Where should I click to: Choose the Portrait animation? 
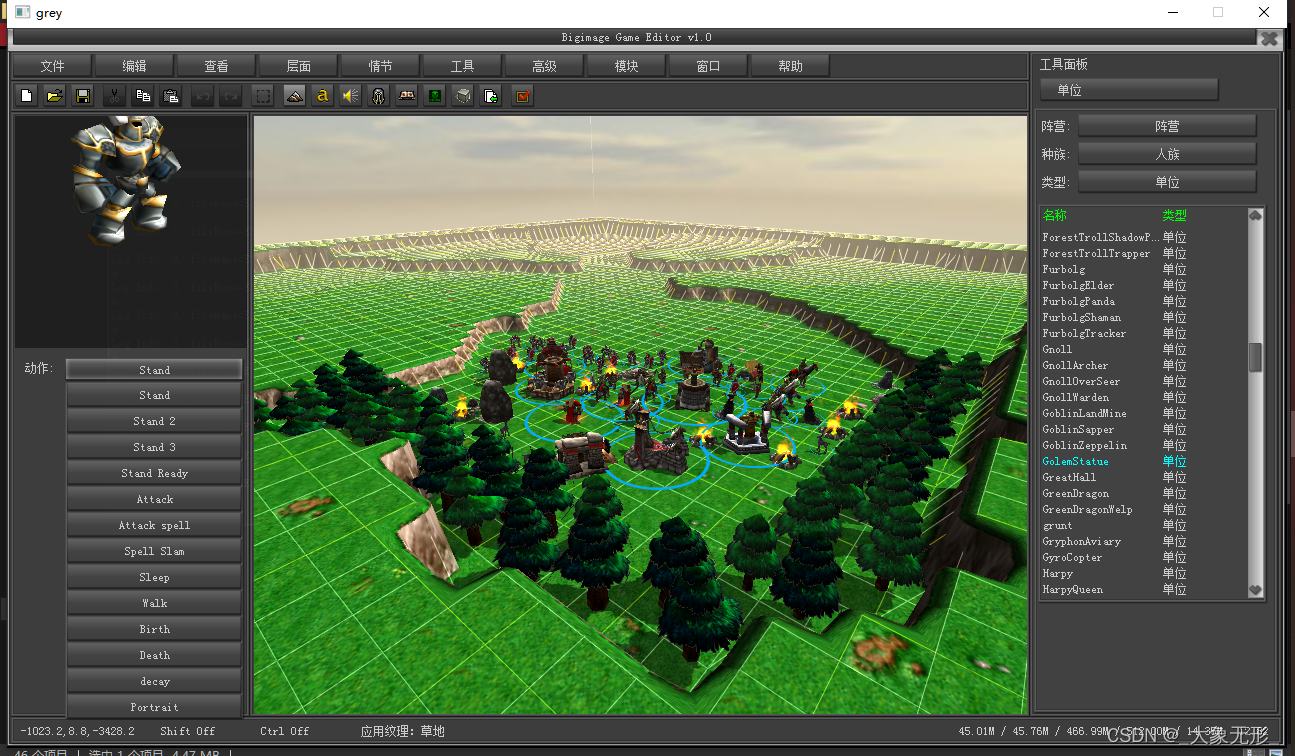click(x=154, y=707)
